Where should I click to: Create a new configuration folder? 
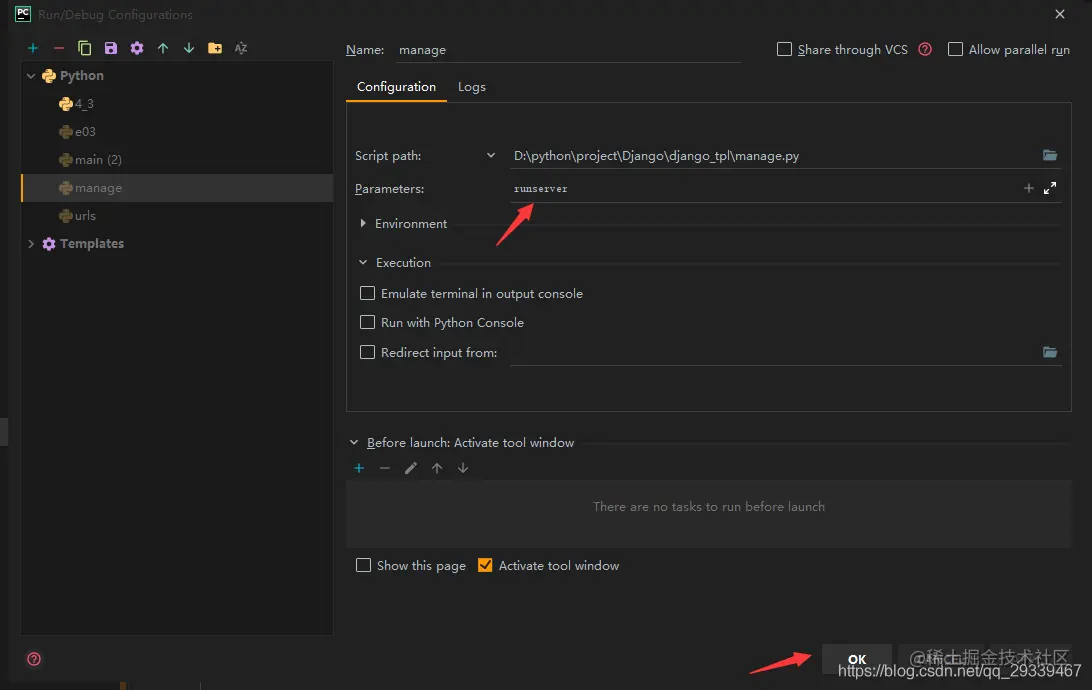215,48
